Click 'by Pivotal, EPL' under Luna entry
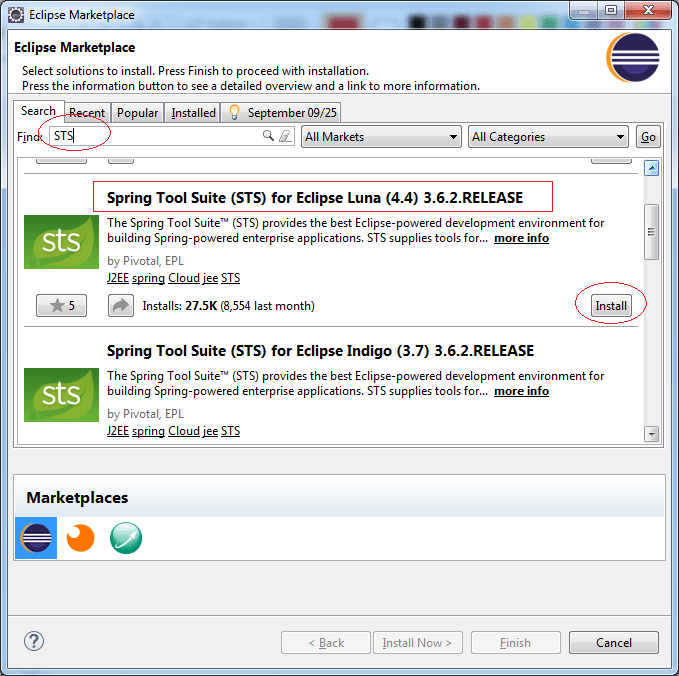 pyautogui.click(x=146, y=261)
